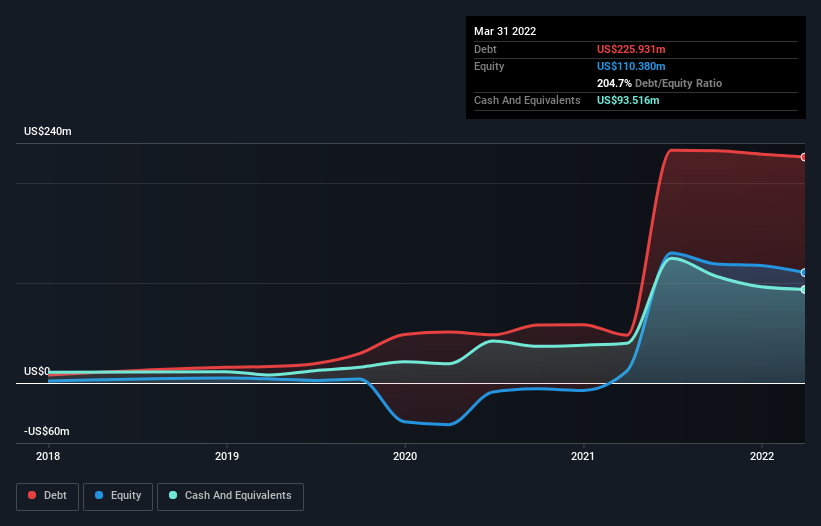Click the -US$60m y-axis label
This screenshot has width=821, height=526.
(47, 431)
